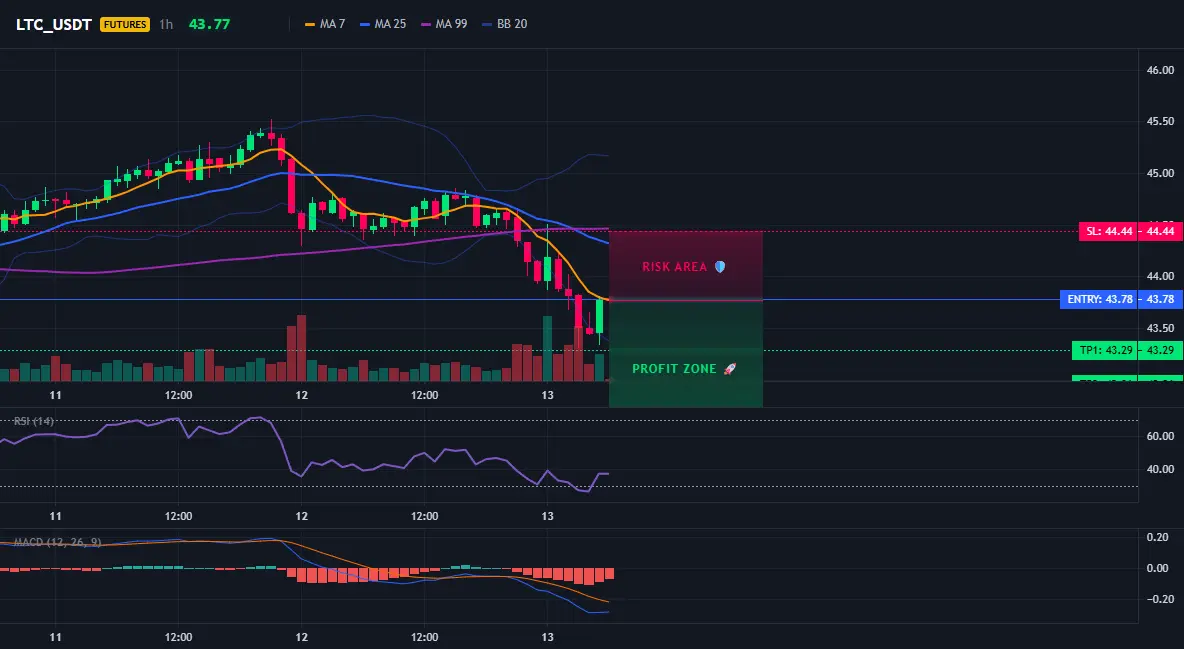1184x649 pixels.
Task: Click the shield icon in RISK AREA
Action: click(720, 267)
